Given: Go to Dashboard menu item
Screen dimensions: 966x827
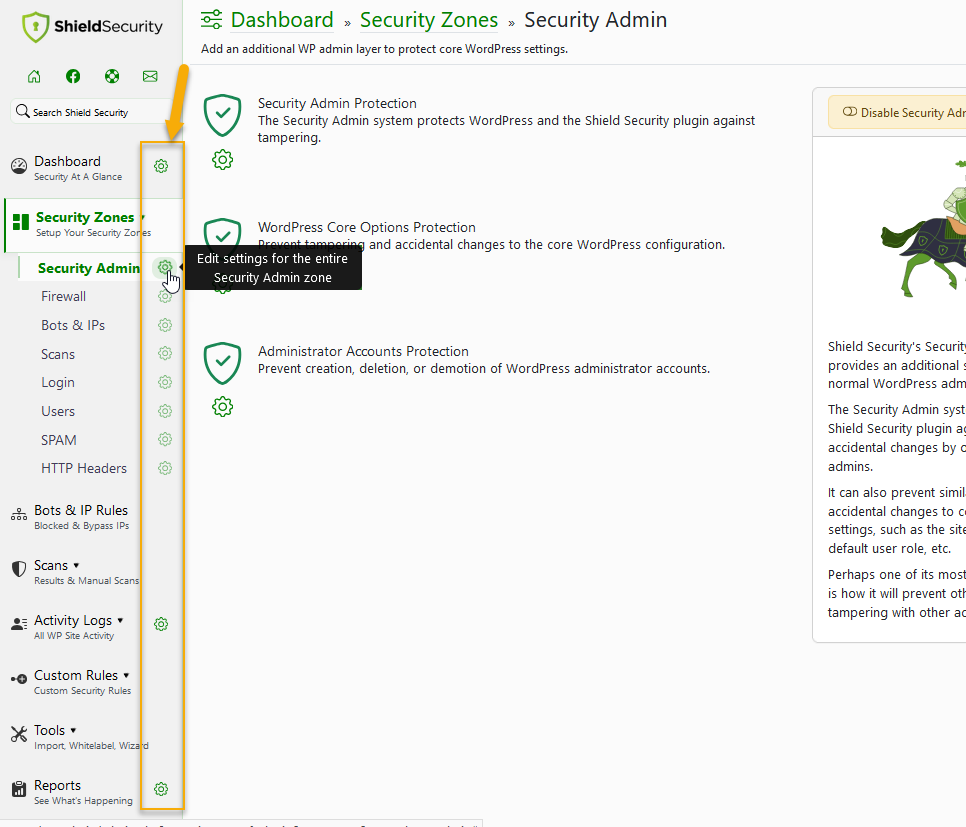Looking at the screenshot, I should (x=78, y=168).
